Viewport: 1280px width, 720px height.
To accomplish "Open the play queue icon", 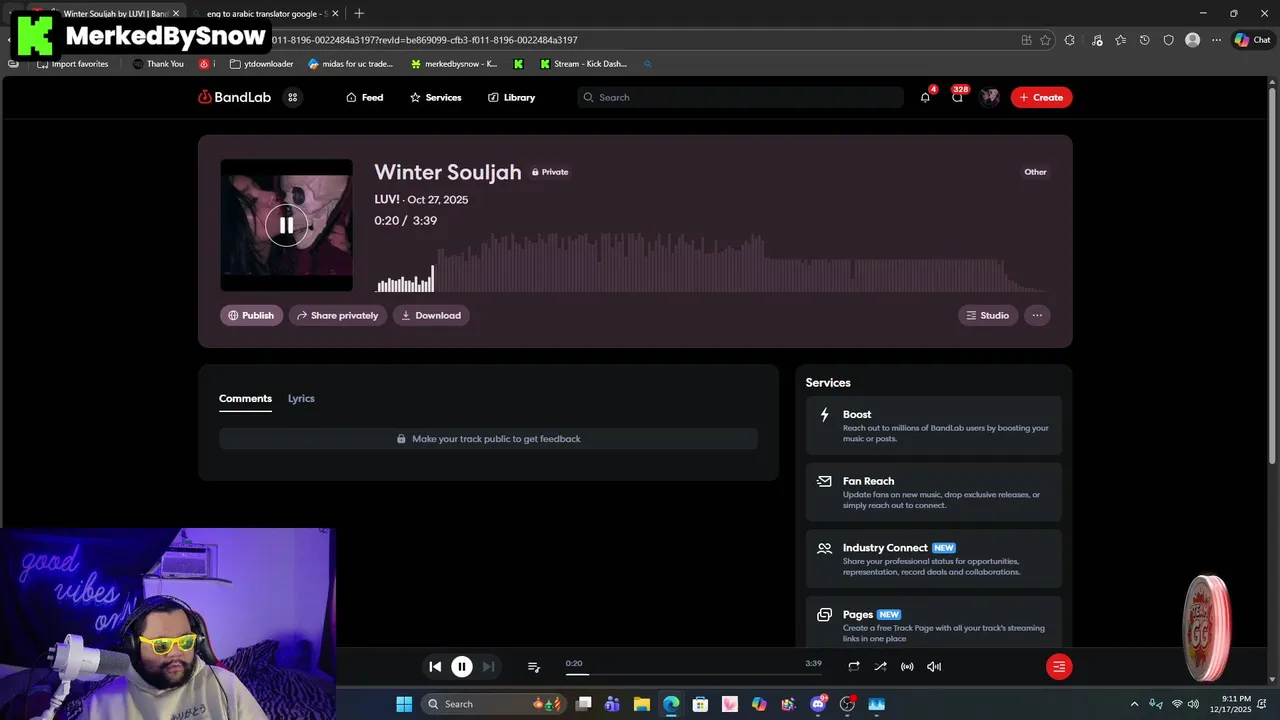I will tap(533, 666).
